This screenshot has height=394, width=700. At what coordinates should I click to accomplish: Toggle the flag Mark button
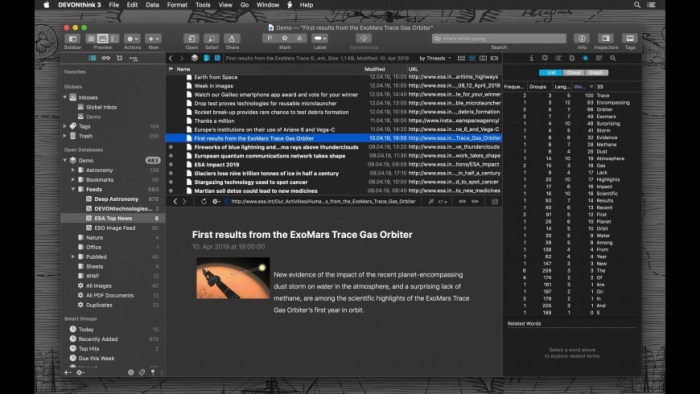[x=269, y=38]
